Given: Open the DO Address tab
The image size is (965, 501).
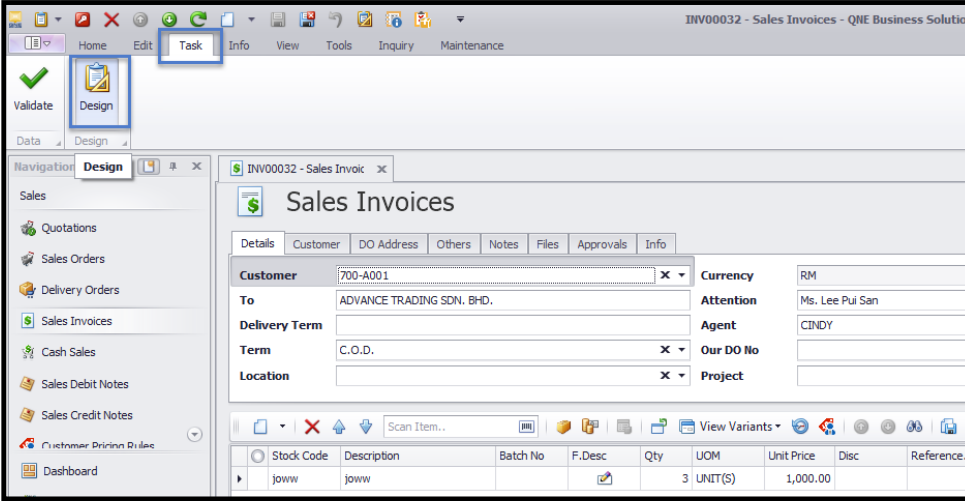Looking at the screenshot, I should pyautogui.click(x=391, y=244).
